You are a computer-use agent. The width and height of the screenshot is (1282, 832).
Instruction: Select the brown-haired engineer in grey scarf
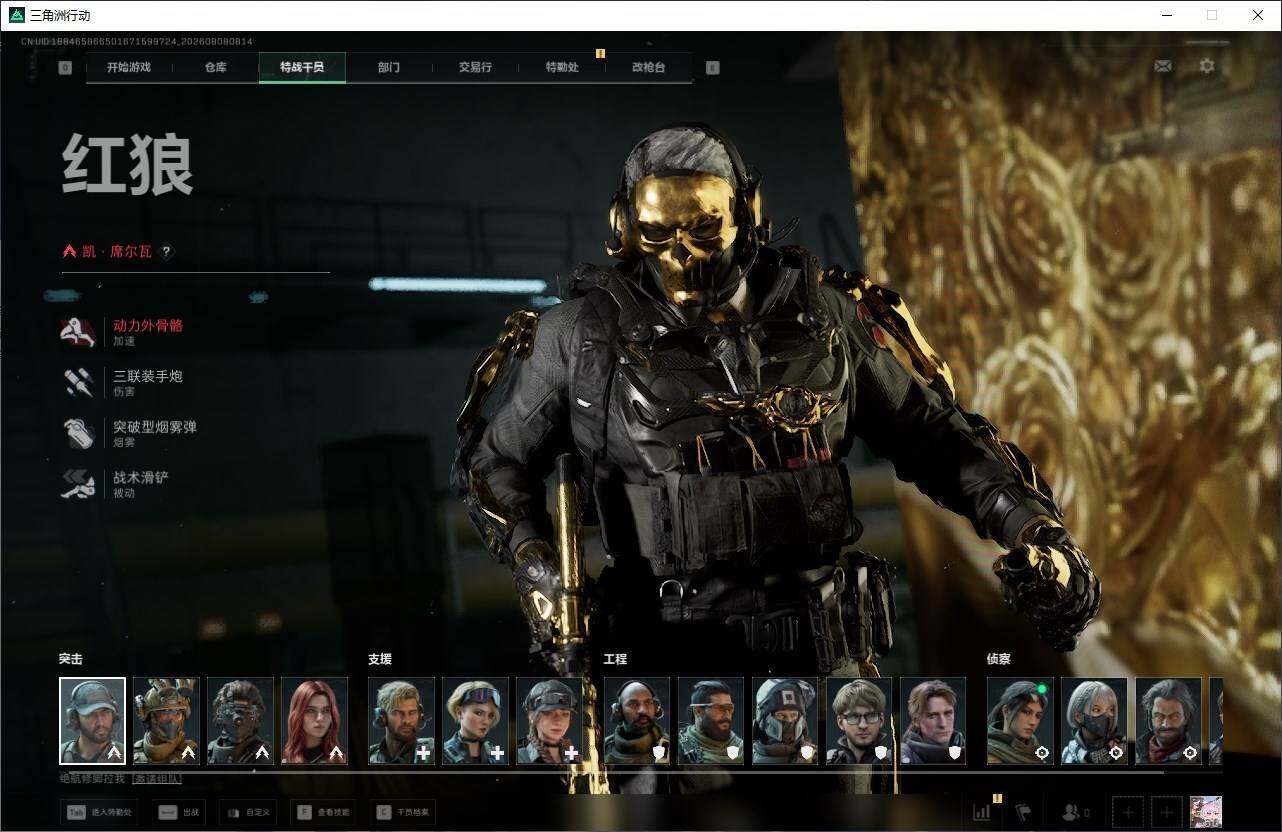[x=933, y=721]
